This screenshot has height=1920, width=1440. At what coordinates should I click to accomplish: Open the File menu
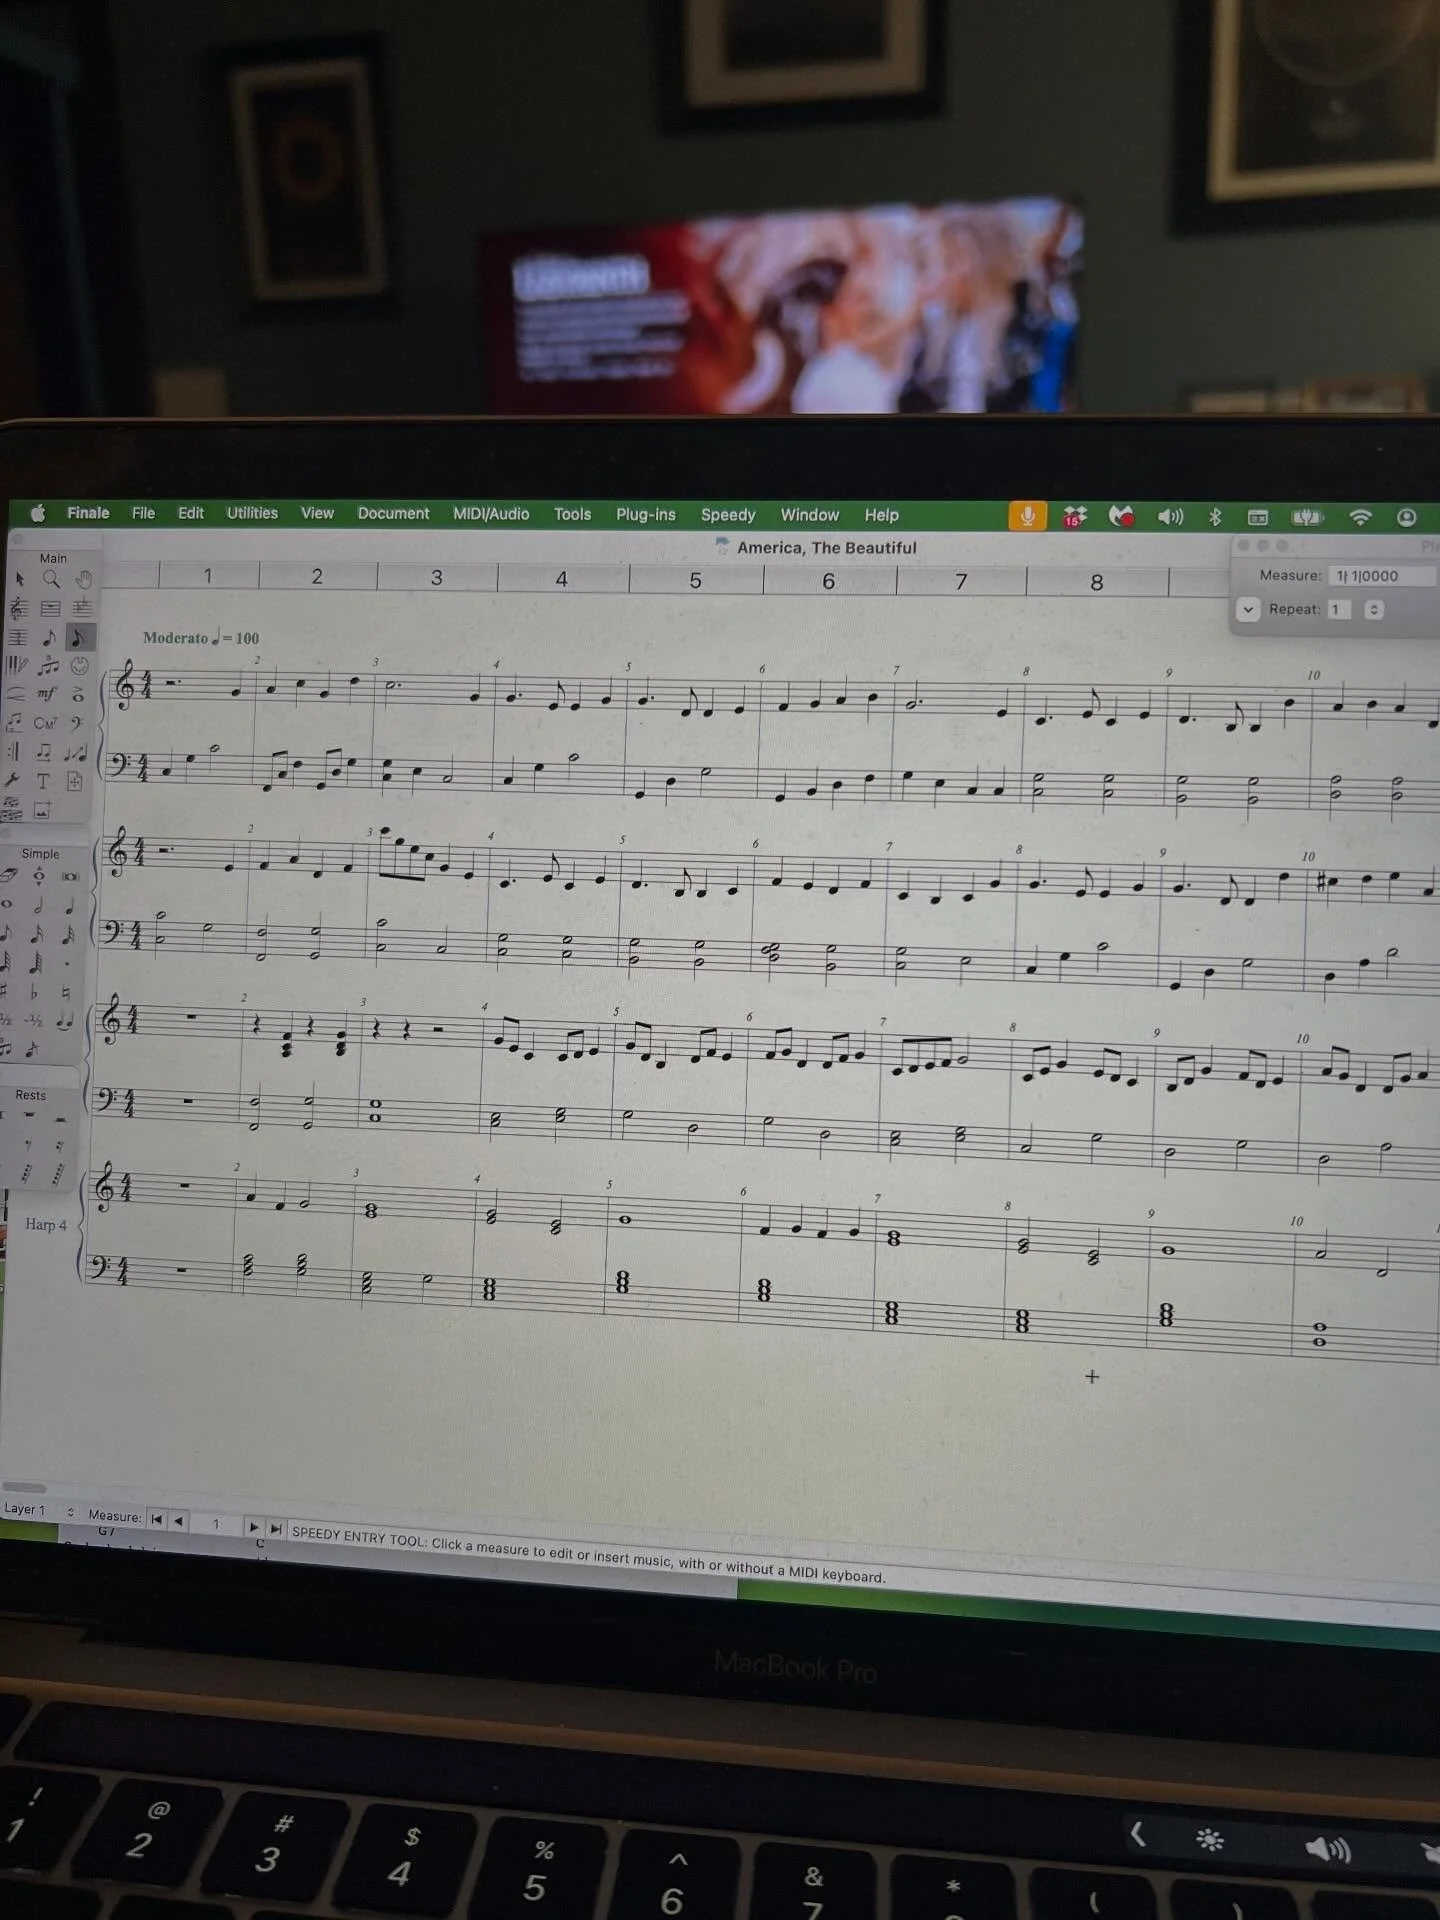pyautogui.click(x=143, y=513)
